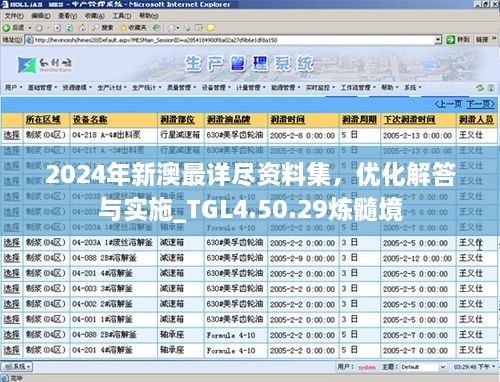Viewport: 500px width, 382px height.
Task: Click the History clock toolbar icon
Action: [156, 28]
